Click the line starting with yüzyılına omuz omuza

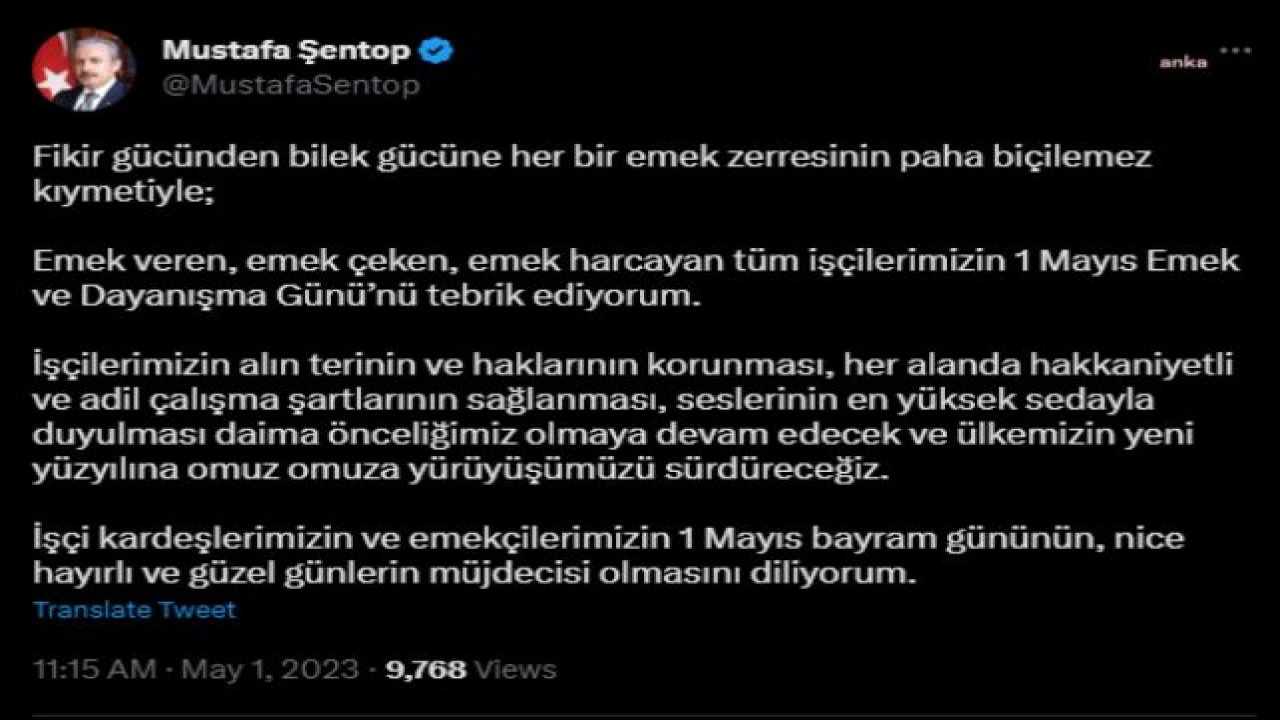(x=461, y=471)
